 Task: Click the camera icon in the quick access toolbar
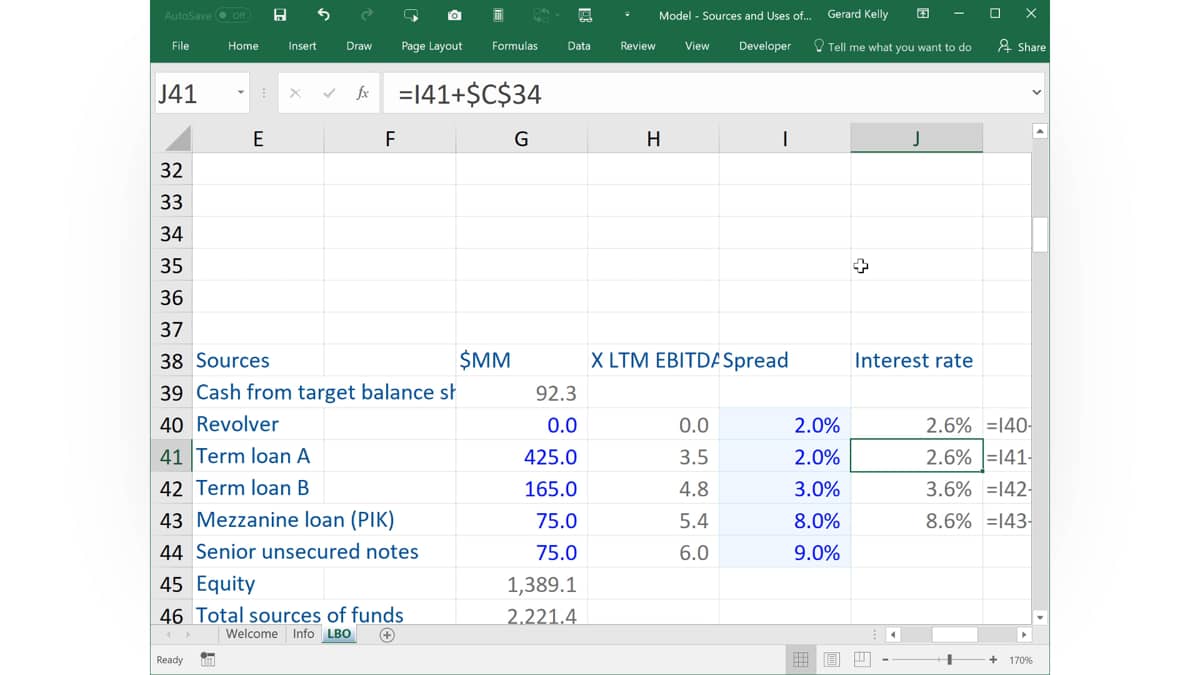click(455, 15)
